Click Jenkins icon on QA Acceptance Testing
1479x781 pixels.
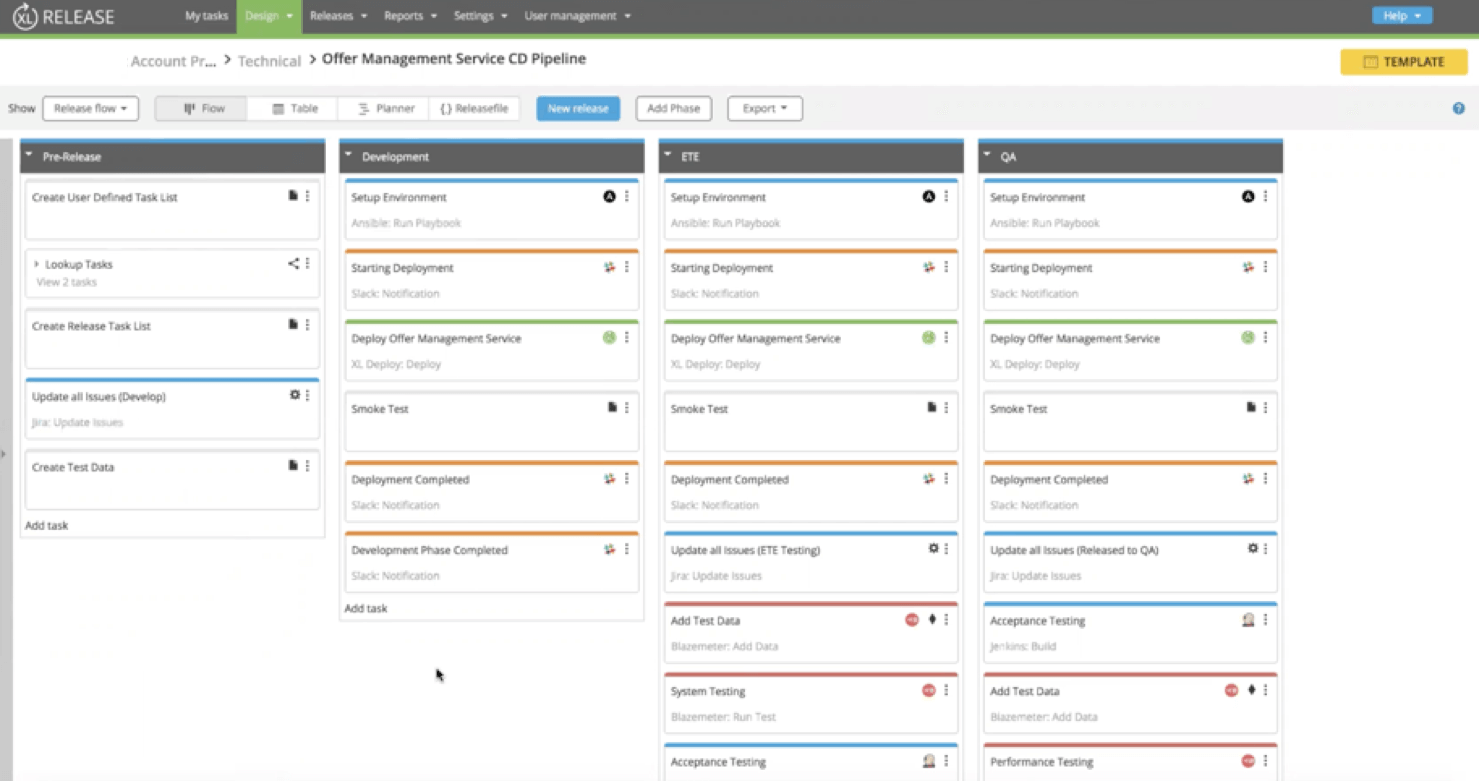1247,621
